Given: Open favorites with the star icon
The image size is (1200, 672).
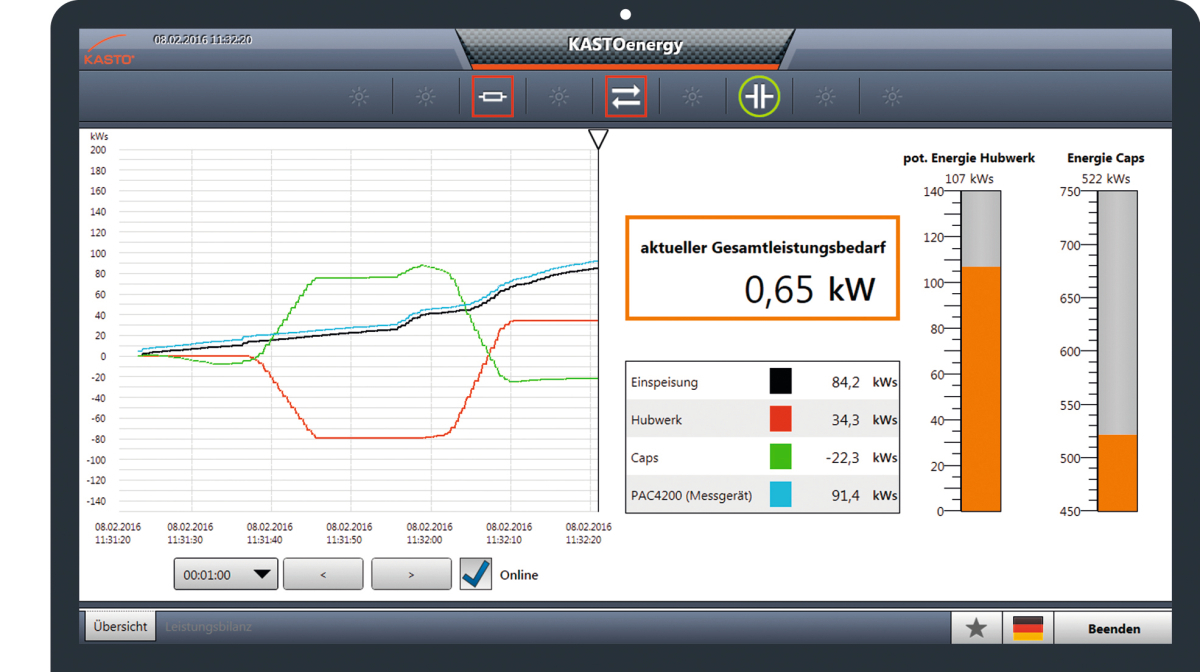Looking at the screenshot, I should (976, 628).
